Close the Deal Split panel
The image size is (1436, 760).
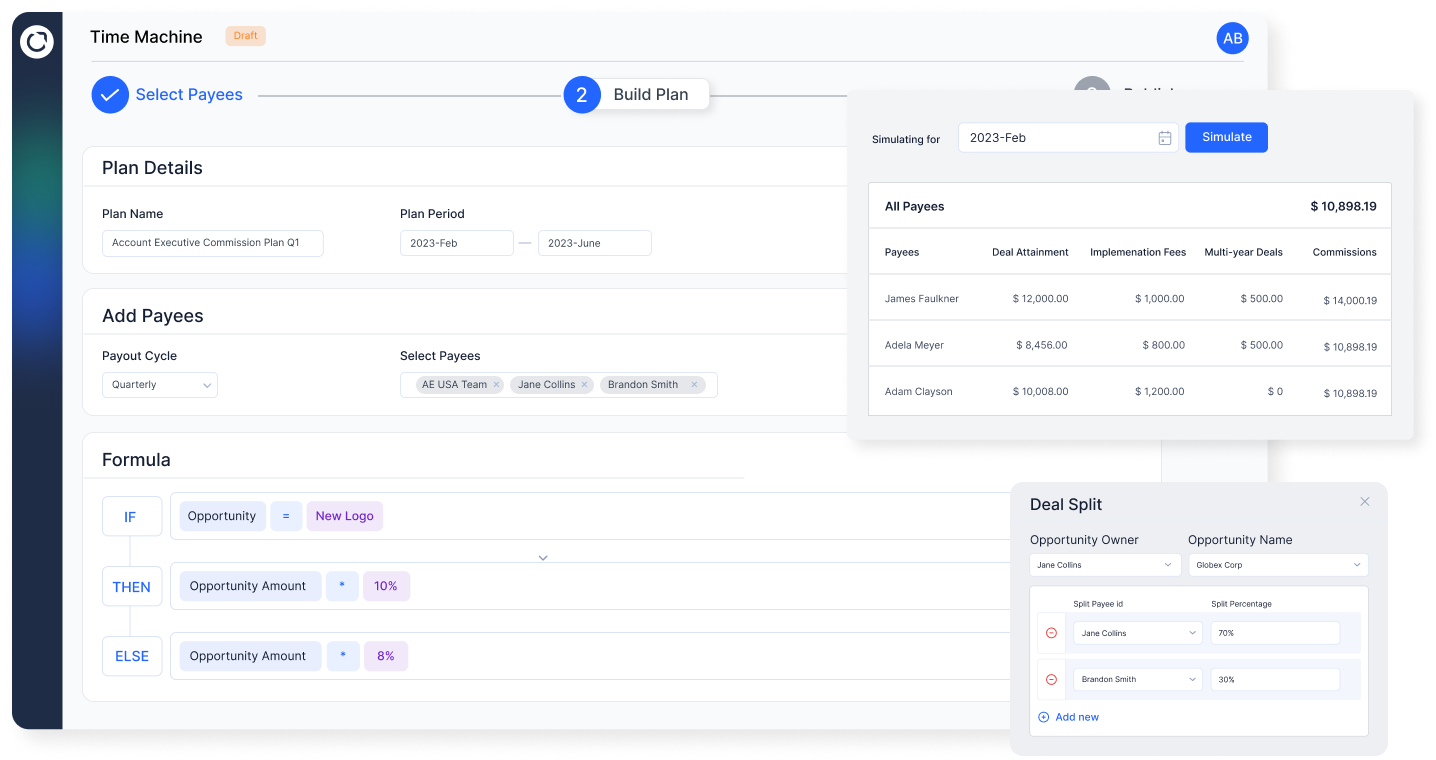coord(1364,501)
